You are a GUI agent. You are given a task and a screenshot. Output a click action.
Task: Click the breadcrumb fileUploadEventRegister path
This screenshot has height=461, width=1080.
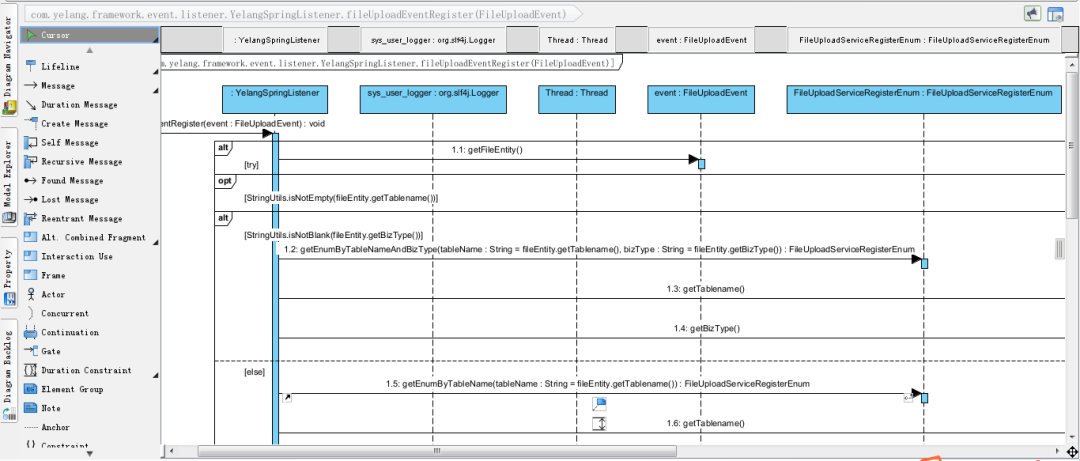pyautogui.click(x=300, y=14)
